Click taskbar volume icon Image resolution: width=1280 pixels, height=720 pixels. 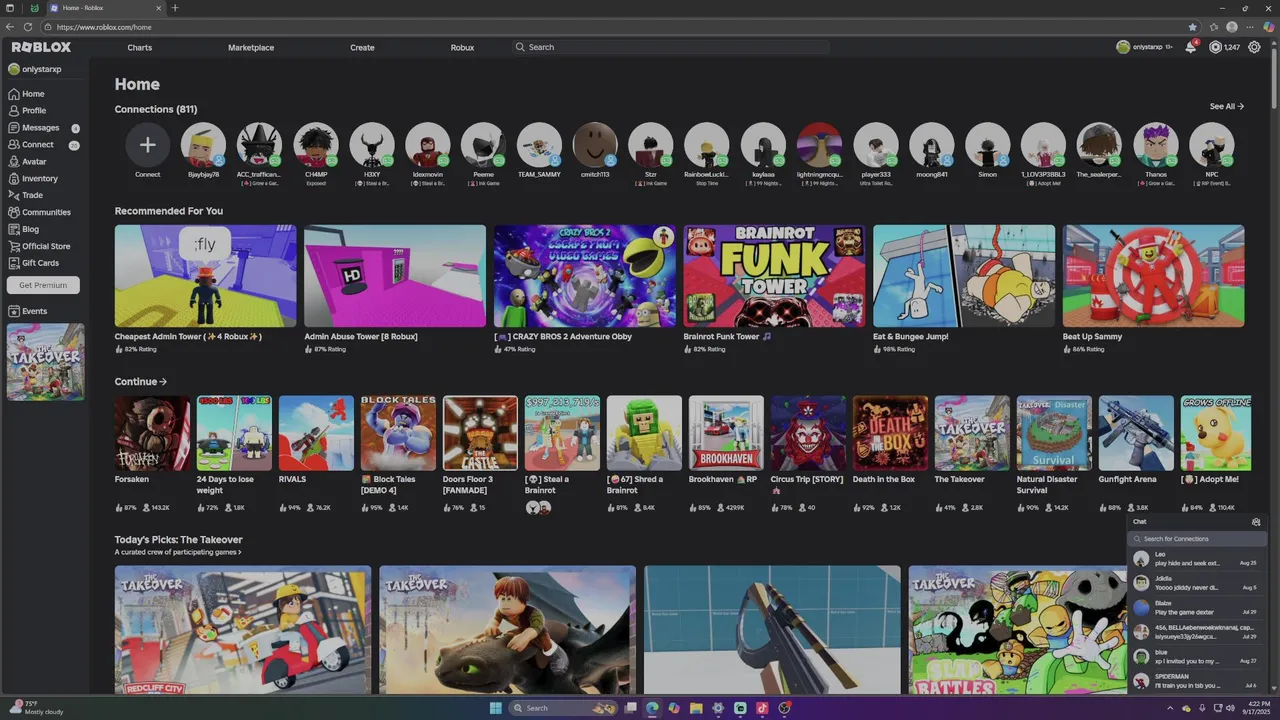(x=1230, y=708)
